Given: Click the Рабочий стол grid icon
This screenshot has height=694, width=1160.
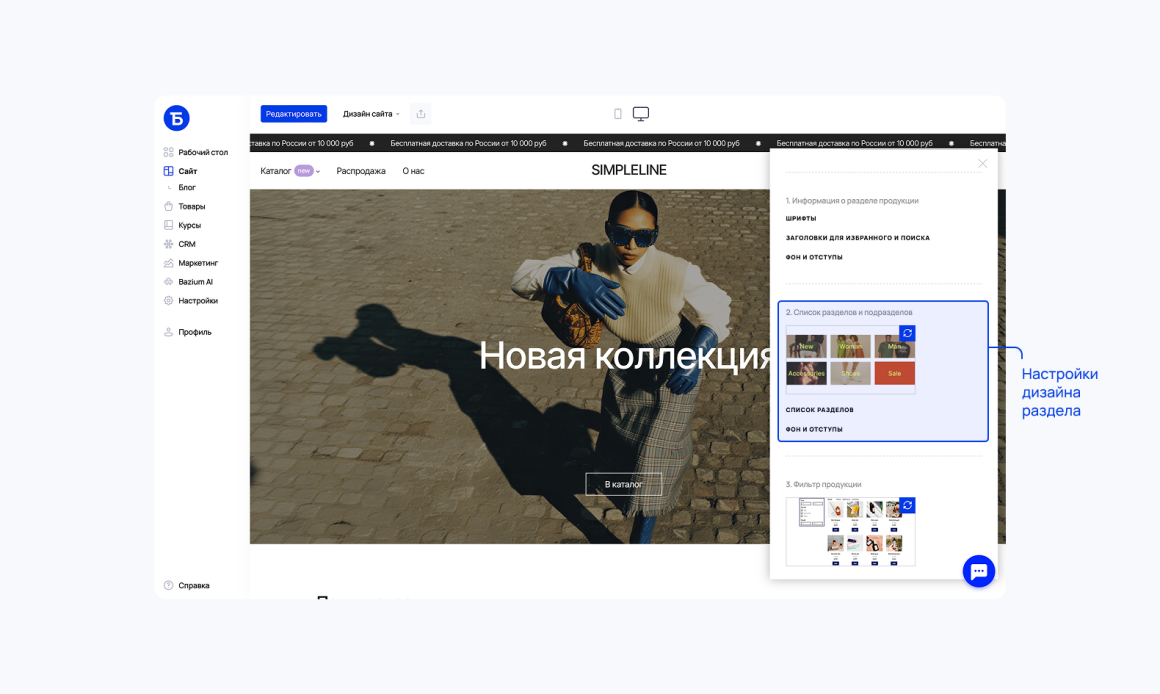Looking at the screenshot, I should click(169, 152).
